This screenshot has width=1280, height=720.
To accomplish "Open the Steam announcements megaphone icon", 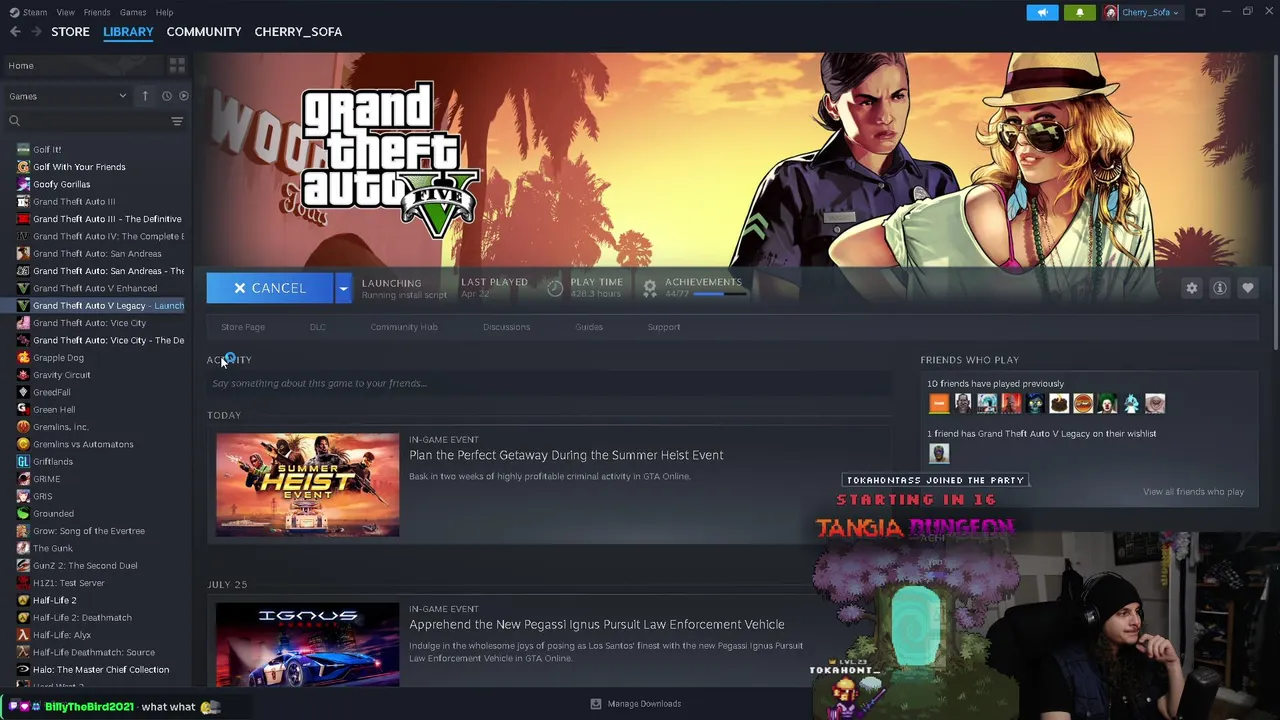I will 1042,12.
